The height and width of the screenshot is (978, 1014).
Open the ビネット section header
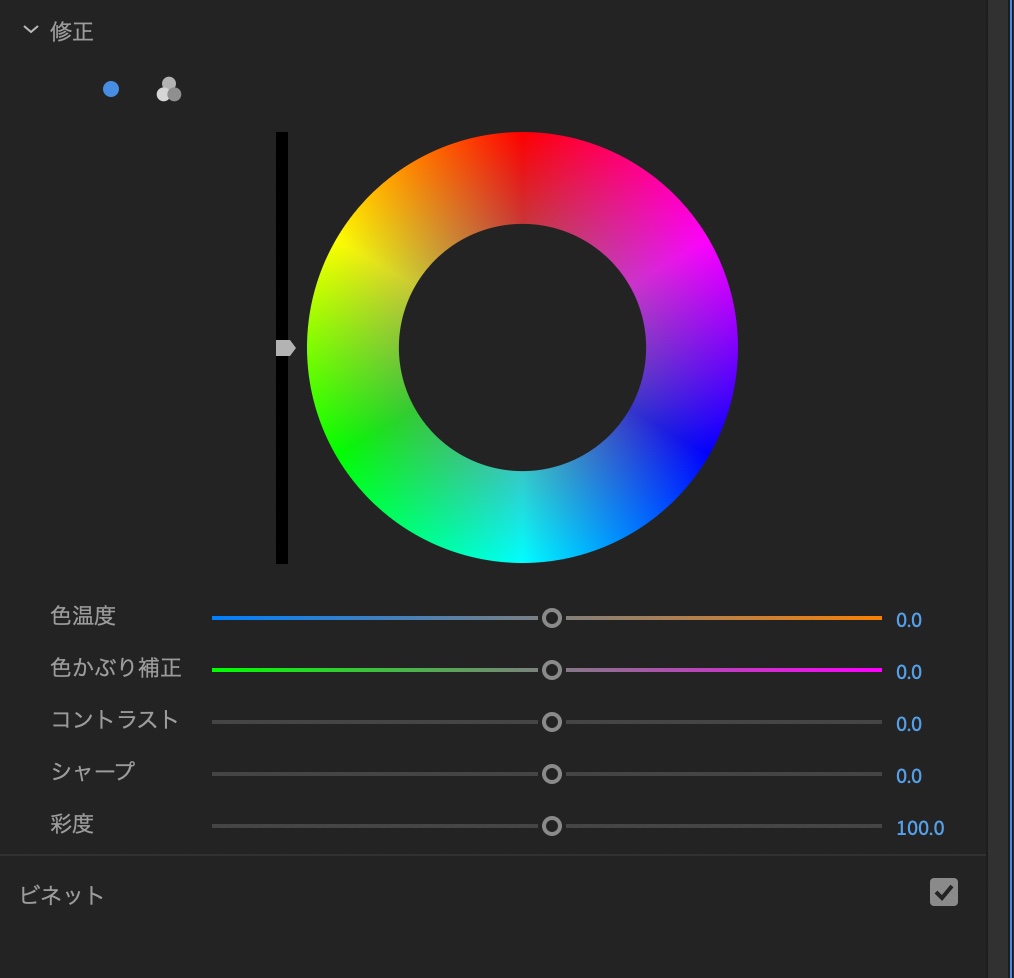click(62, 895)
